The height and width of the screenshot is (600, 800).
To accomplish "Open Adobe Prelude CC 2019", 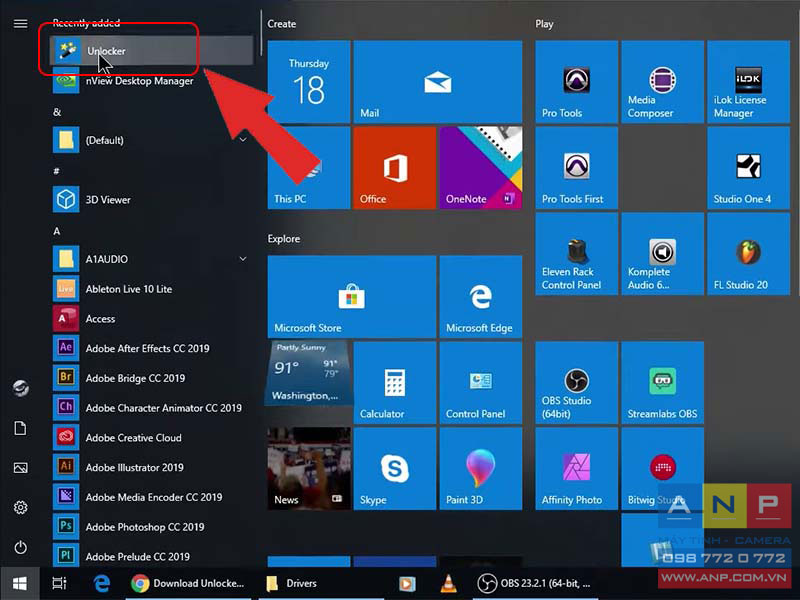I will tap(152, 556).
